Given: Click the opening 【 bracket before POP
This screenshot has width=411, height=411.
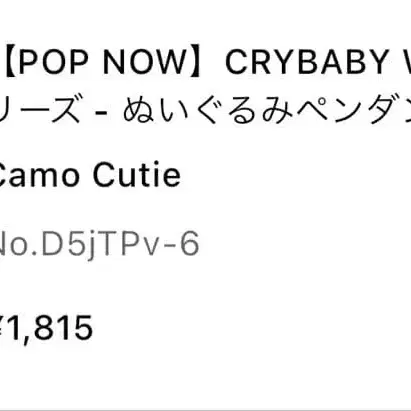Looking at the screenshot, I should pyautogui.click(x=8, y=62).
